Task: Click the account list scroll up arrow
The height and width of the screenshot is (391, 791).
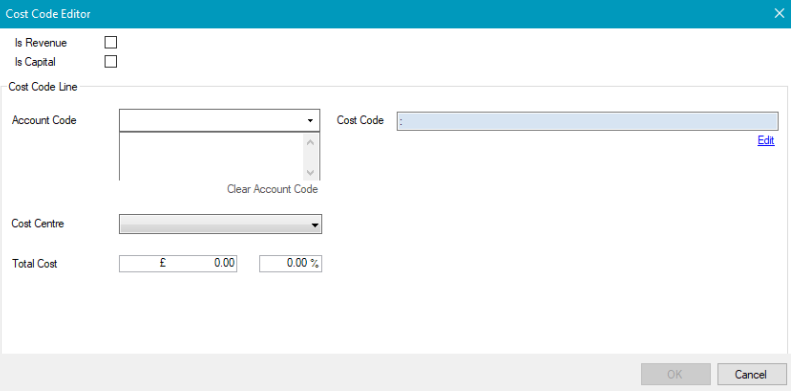Action: pos(310,142)
